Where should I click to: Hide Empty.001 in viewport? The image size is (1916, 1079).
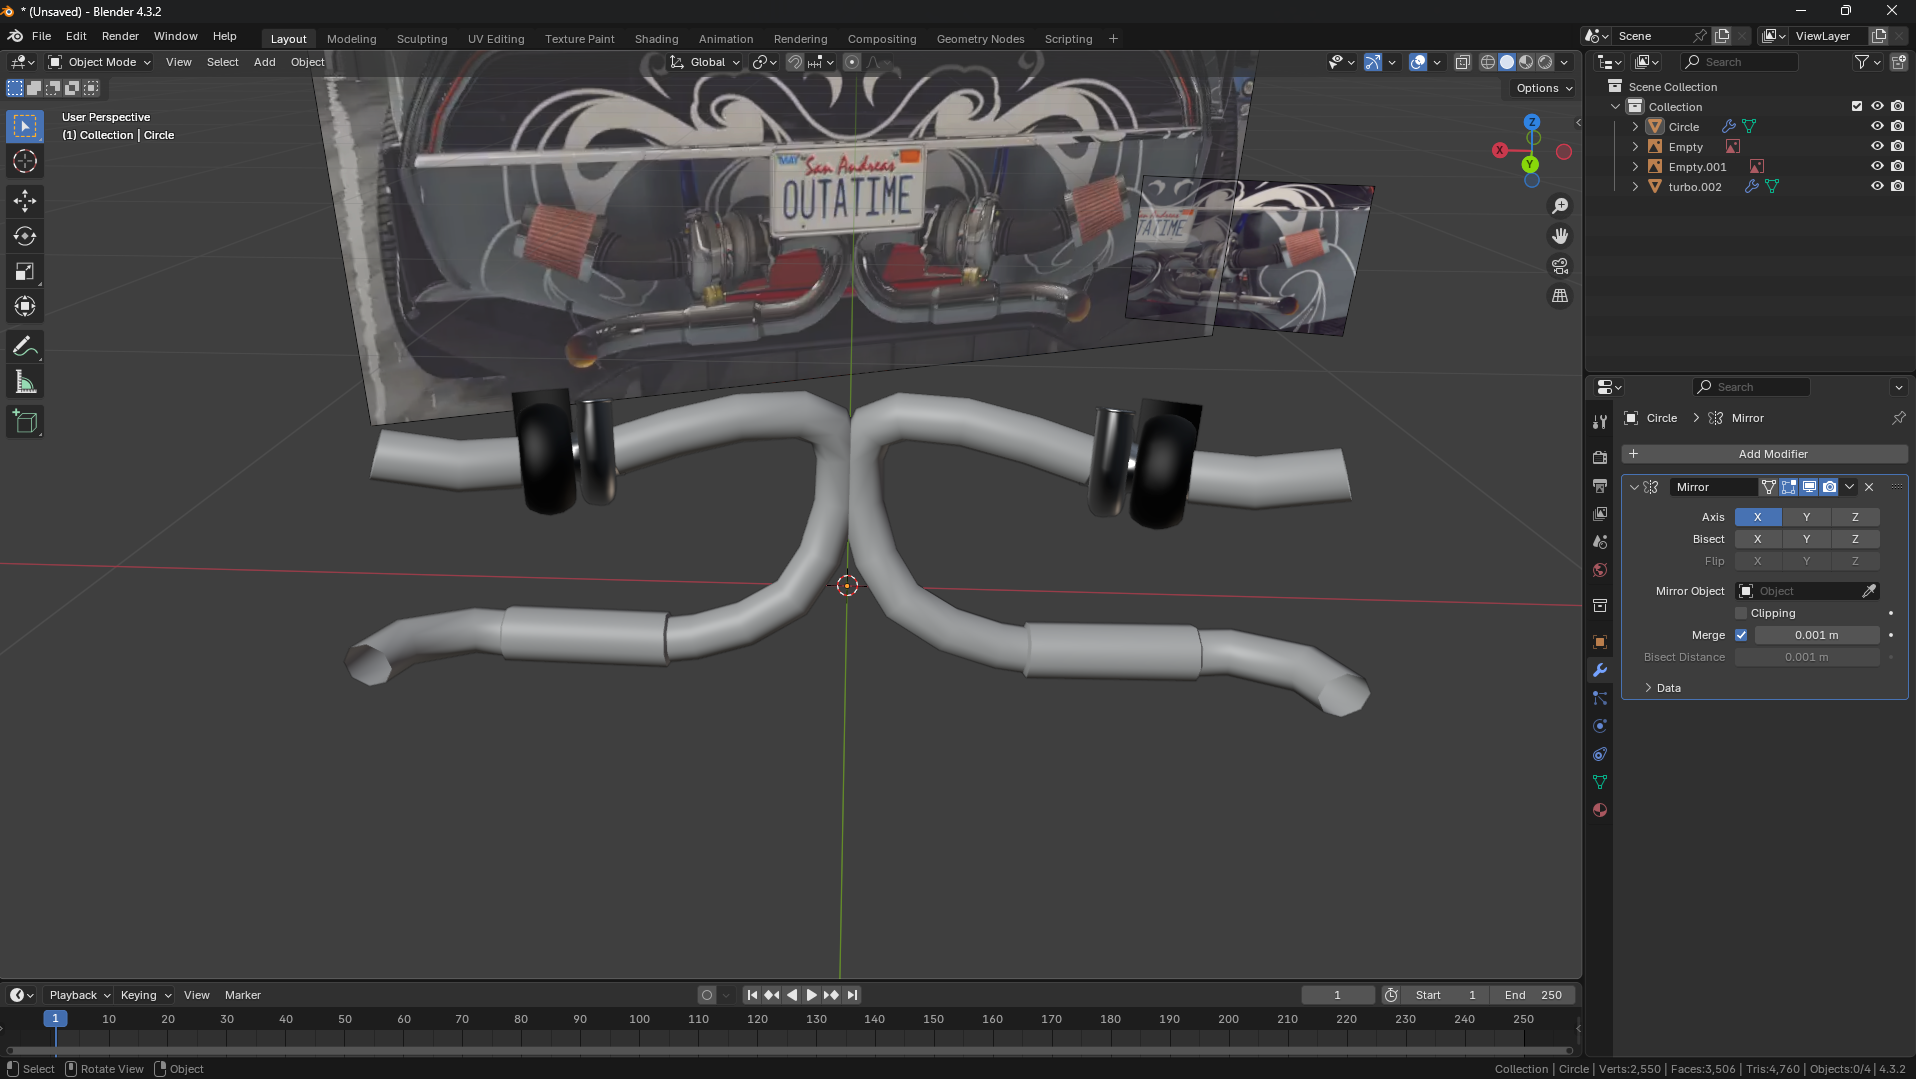[1877, 167]
